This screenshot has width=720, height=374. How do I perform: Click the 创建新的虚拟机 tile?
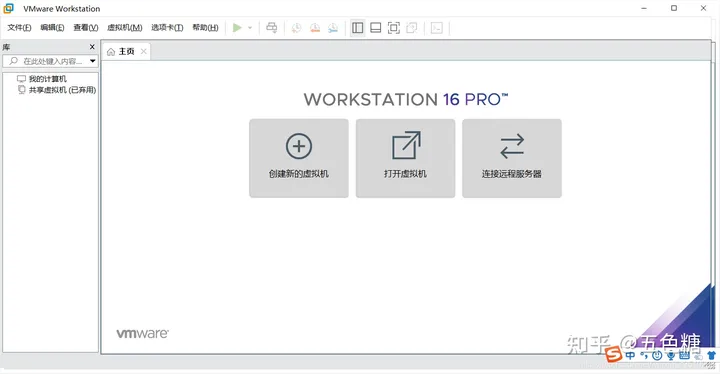(x=299, y=159)
